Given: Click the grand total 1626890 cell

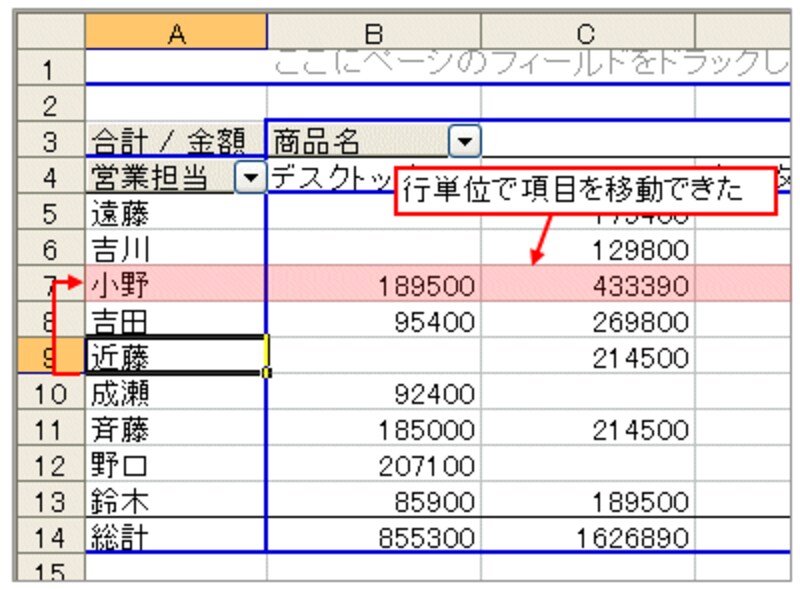Looking at the screenshot, I should (587, 538).
